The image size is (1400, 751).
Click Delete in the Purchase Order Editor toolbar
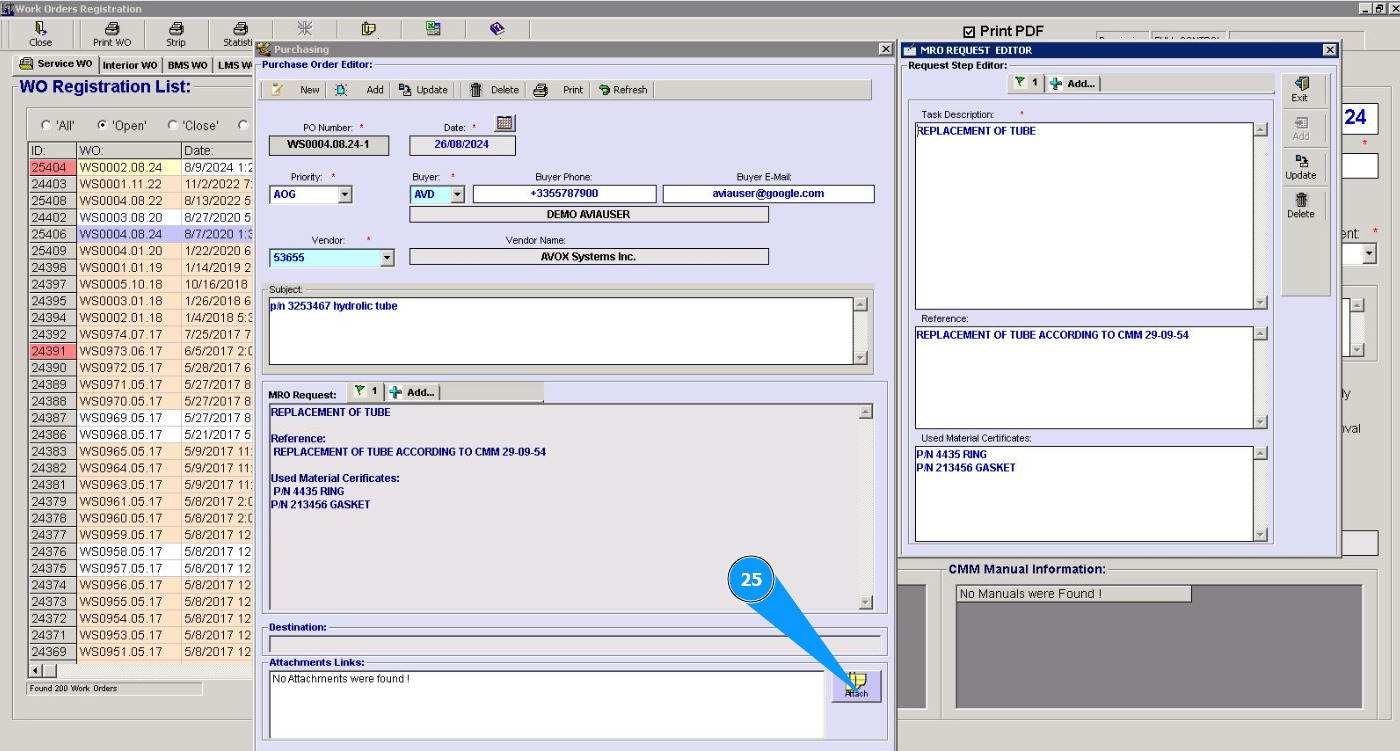click(x=495, y=90)
